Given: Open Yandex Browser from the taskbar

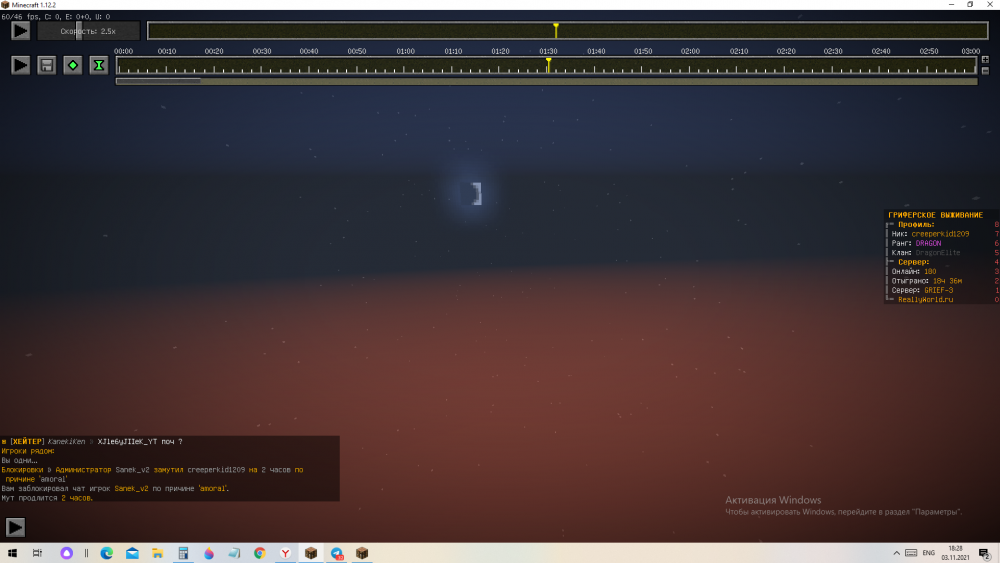Looking at the screenshot, I should [x=285, y=553].
